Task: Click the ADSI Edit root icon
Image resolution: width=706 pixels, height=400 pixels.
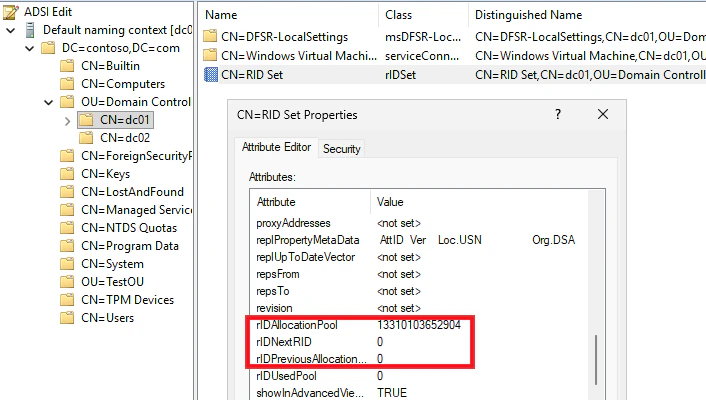Action: tap(11, 12)
